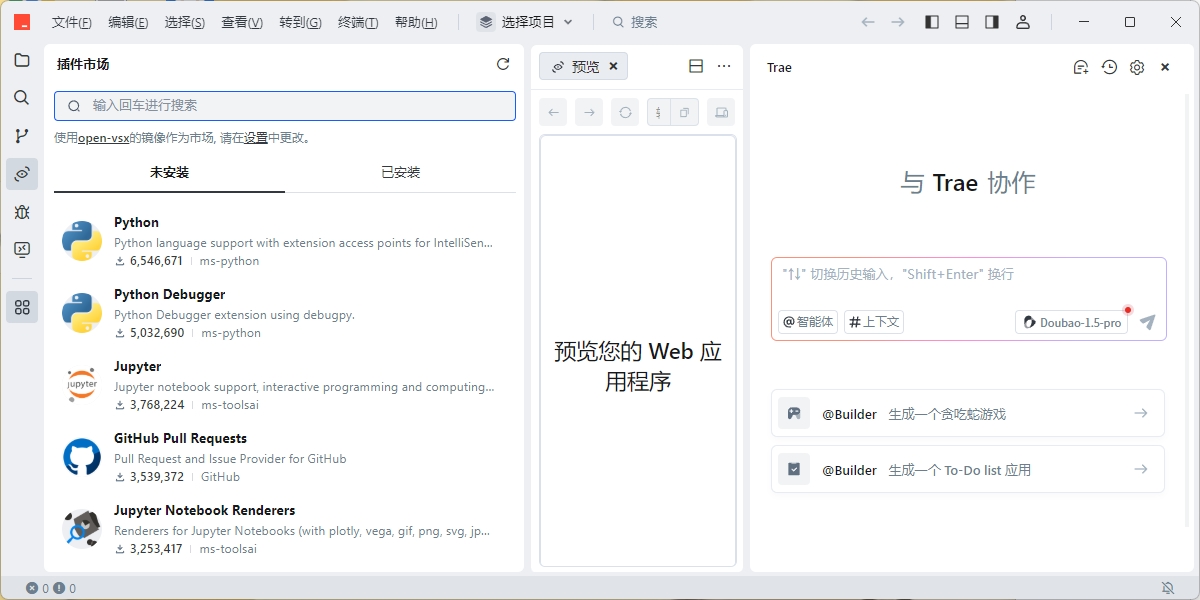Open Trae chat history
This screenshot has width=1200, height=600.
pyautogui.click(x=1109, y=67)
